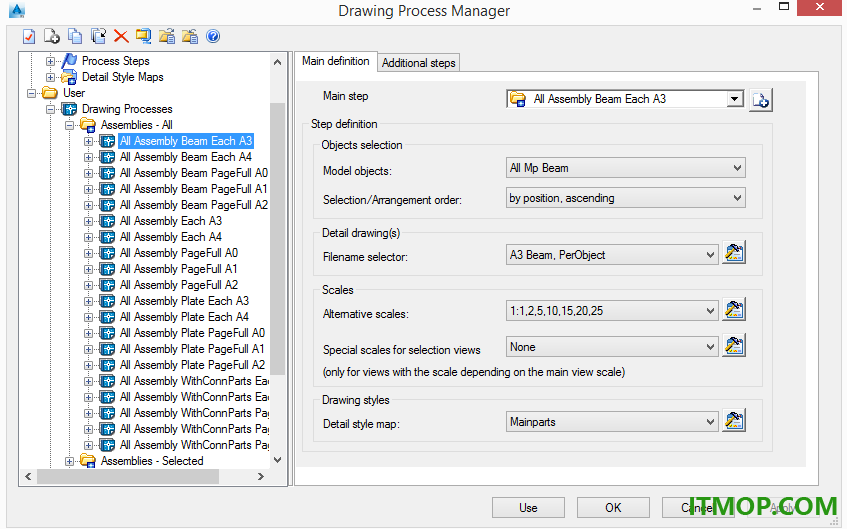Click the tree scroll-up arrow
The width and height of the screenshot is (847, 529).
(278, 62)
